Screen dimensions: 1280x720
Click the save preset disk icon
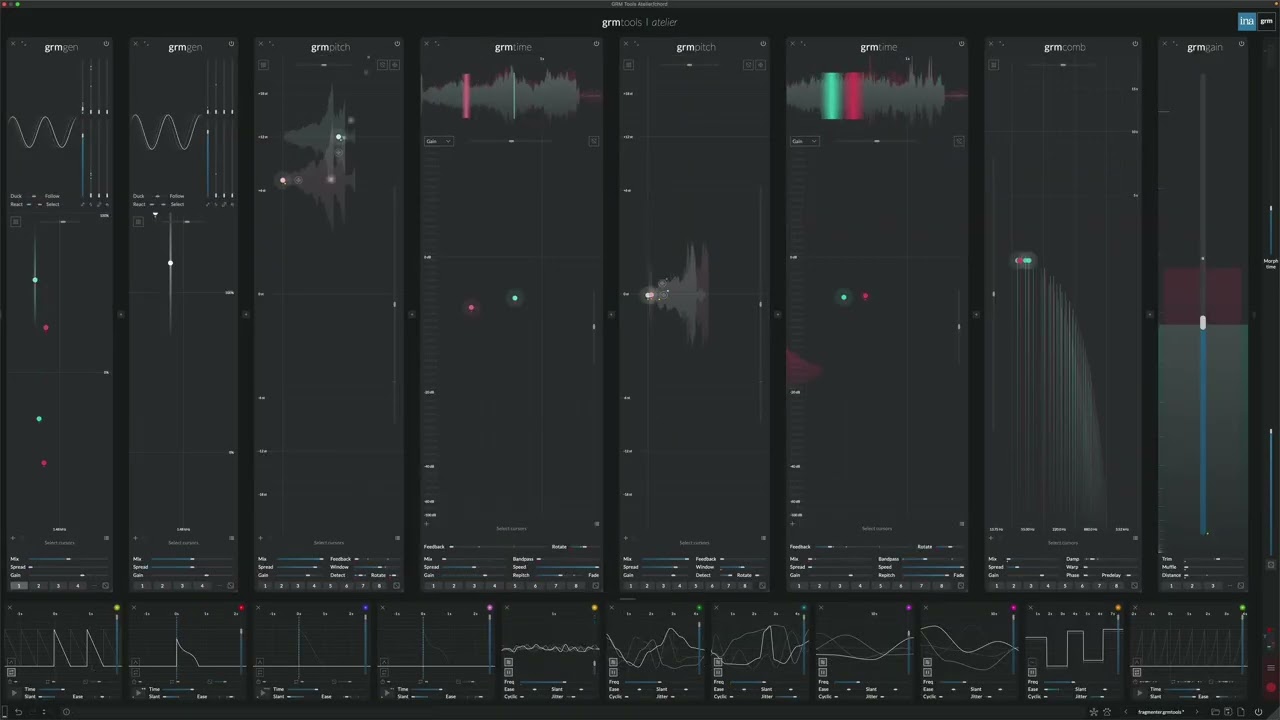(1228, 712)
